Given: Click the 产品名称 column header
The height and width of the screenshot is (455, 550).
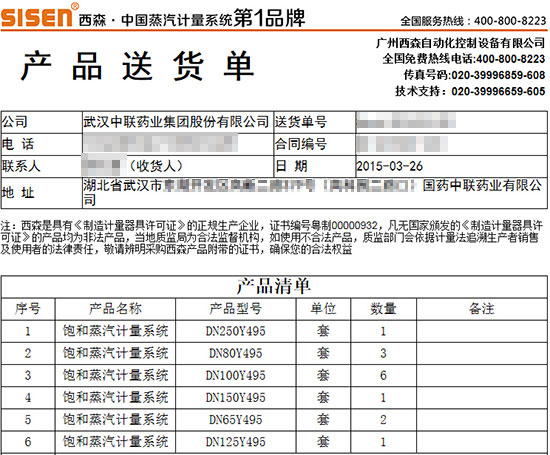Looking at the screenshot, I should coord(115,309).
